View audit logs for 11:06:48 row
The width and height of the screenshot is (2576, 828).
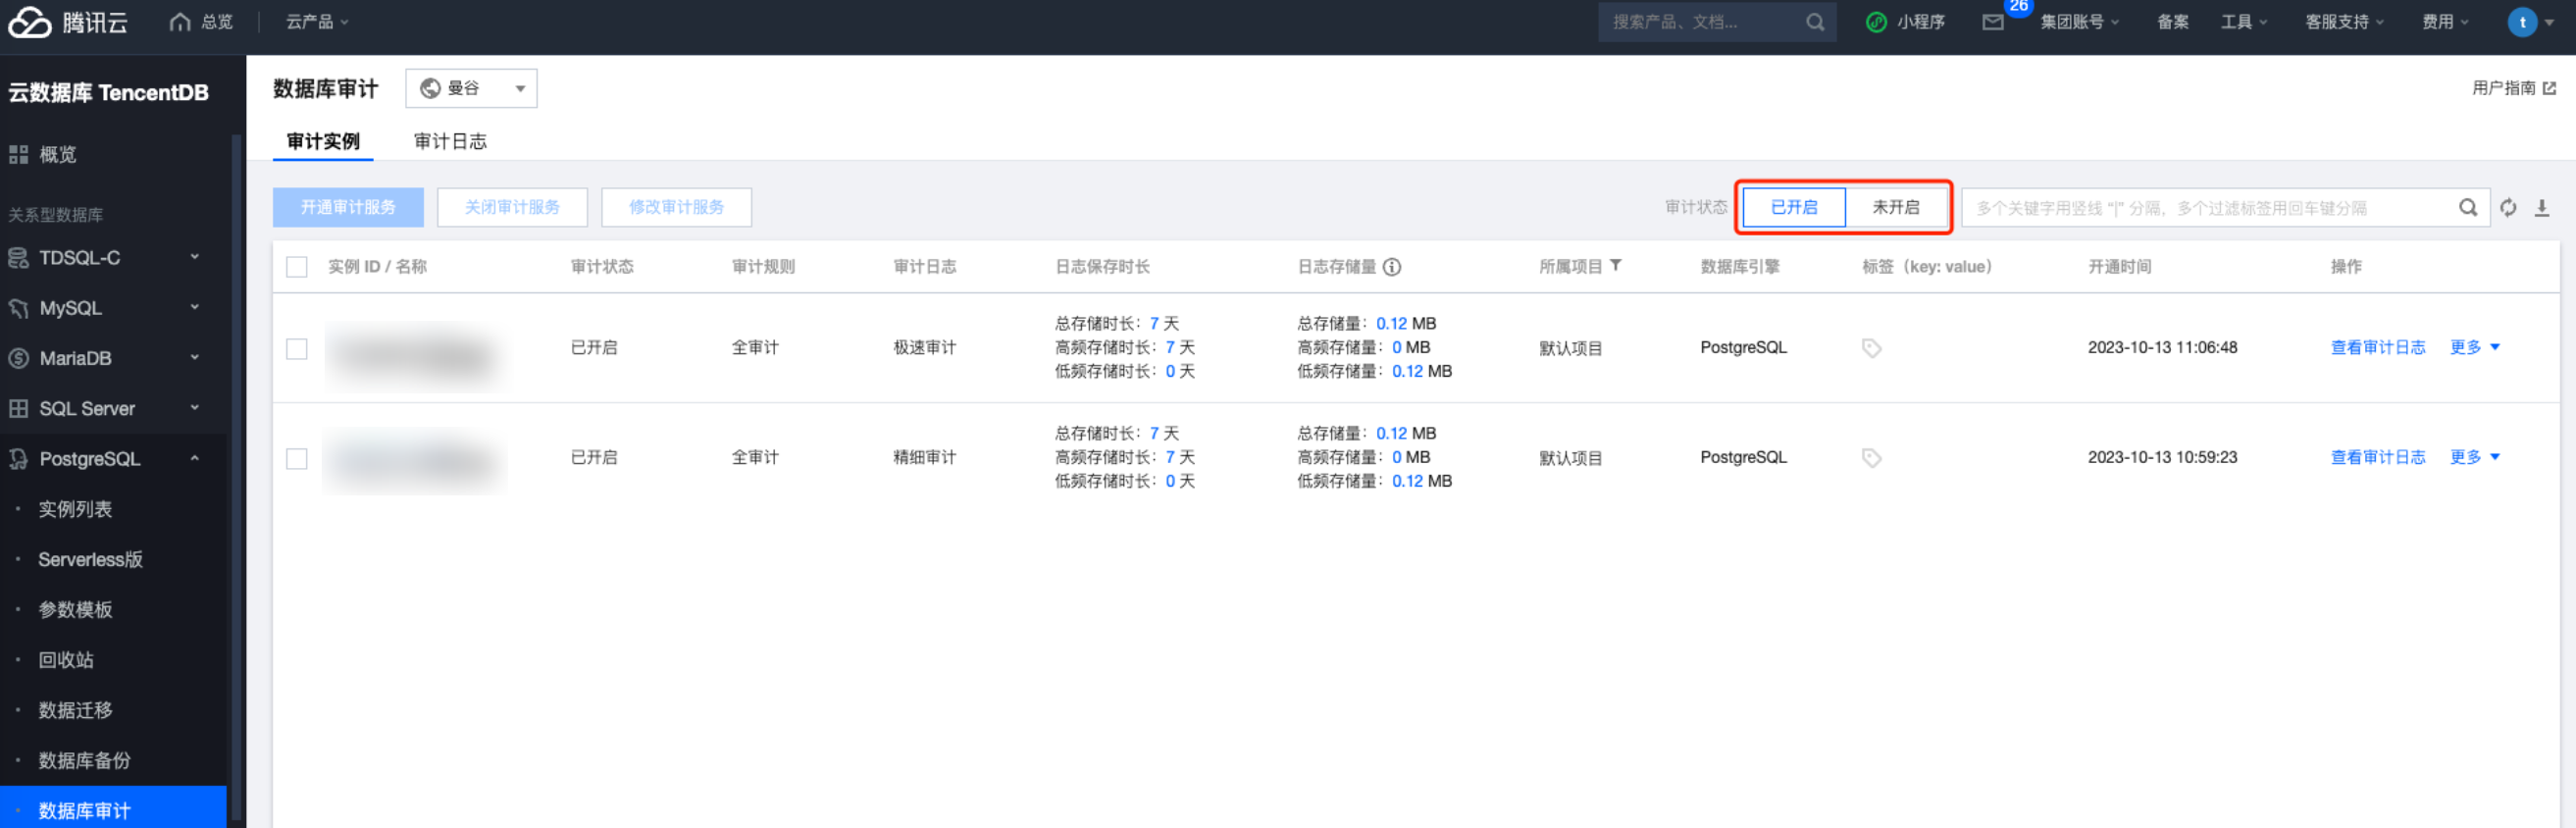(2377, 347)
